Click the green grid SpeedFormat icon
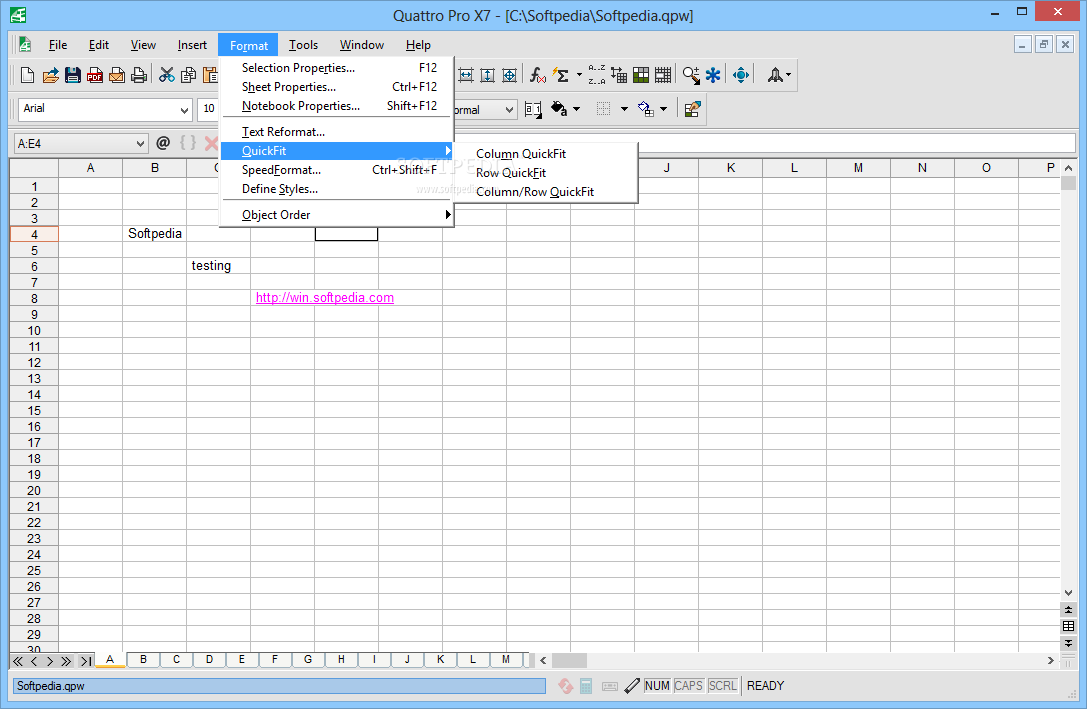This screenshot has width=1087, height=709. 641,75
